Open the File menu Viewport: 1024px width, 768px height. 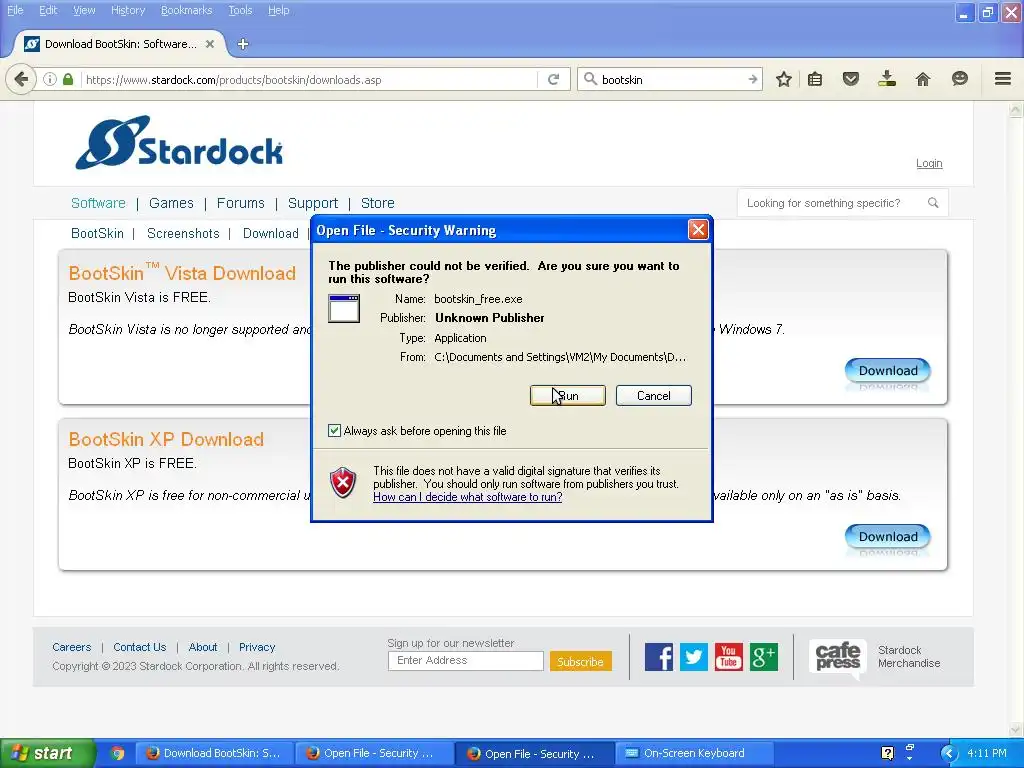tap(15, 10)
